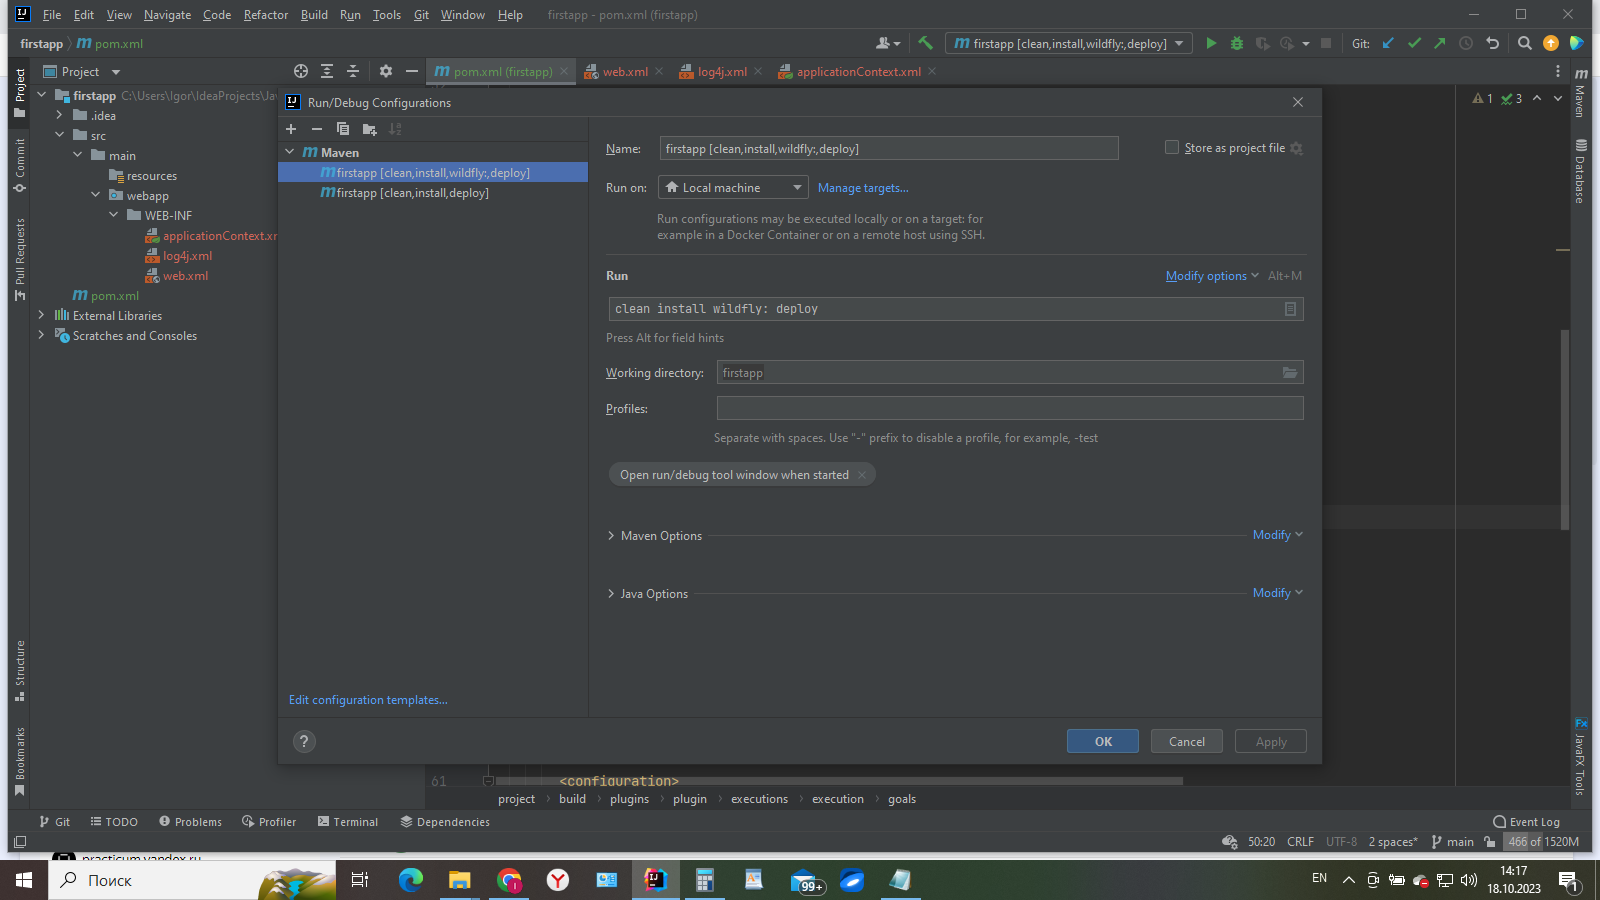The image size is (1600, 900).
Task: Click the configuration Name field
Action: [x=889, y=148]
